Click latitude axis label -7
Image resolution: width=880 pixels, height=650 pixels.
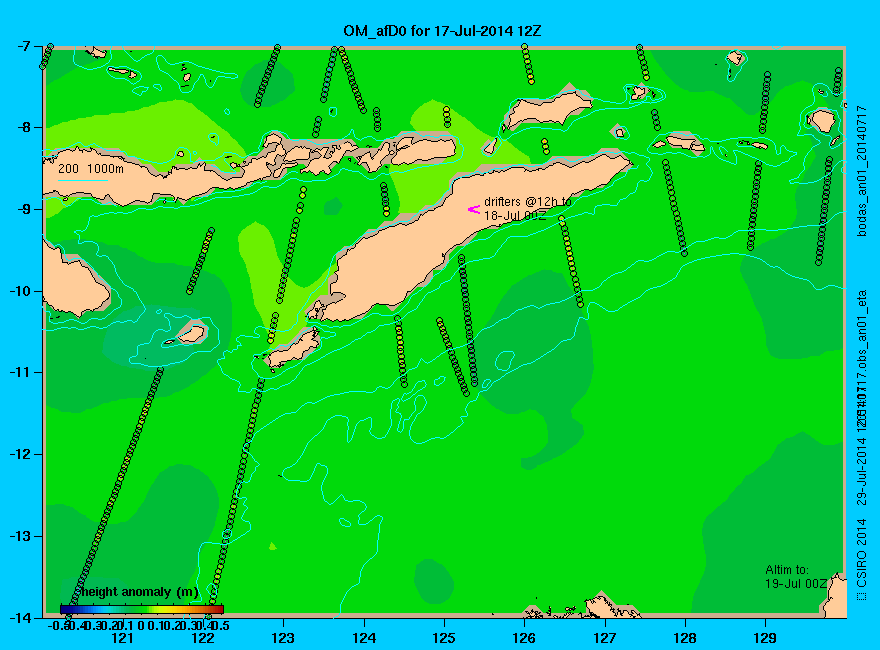point(22,46)
